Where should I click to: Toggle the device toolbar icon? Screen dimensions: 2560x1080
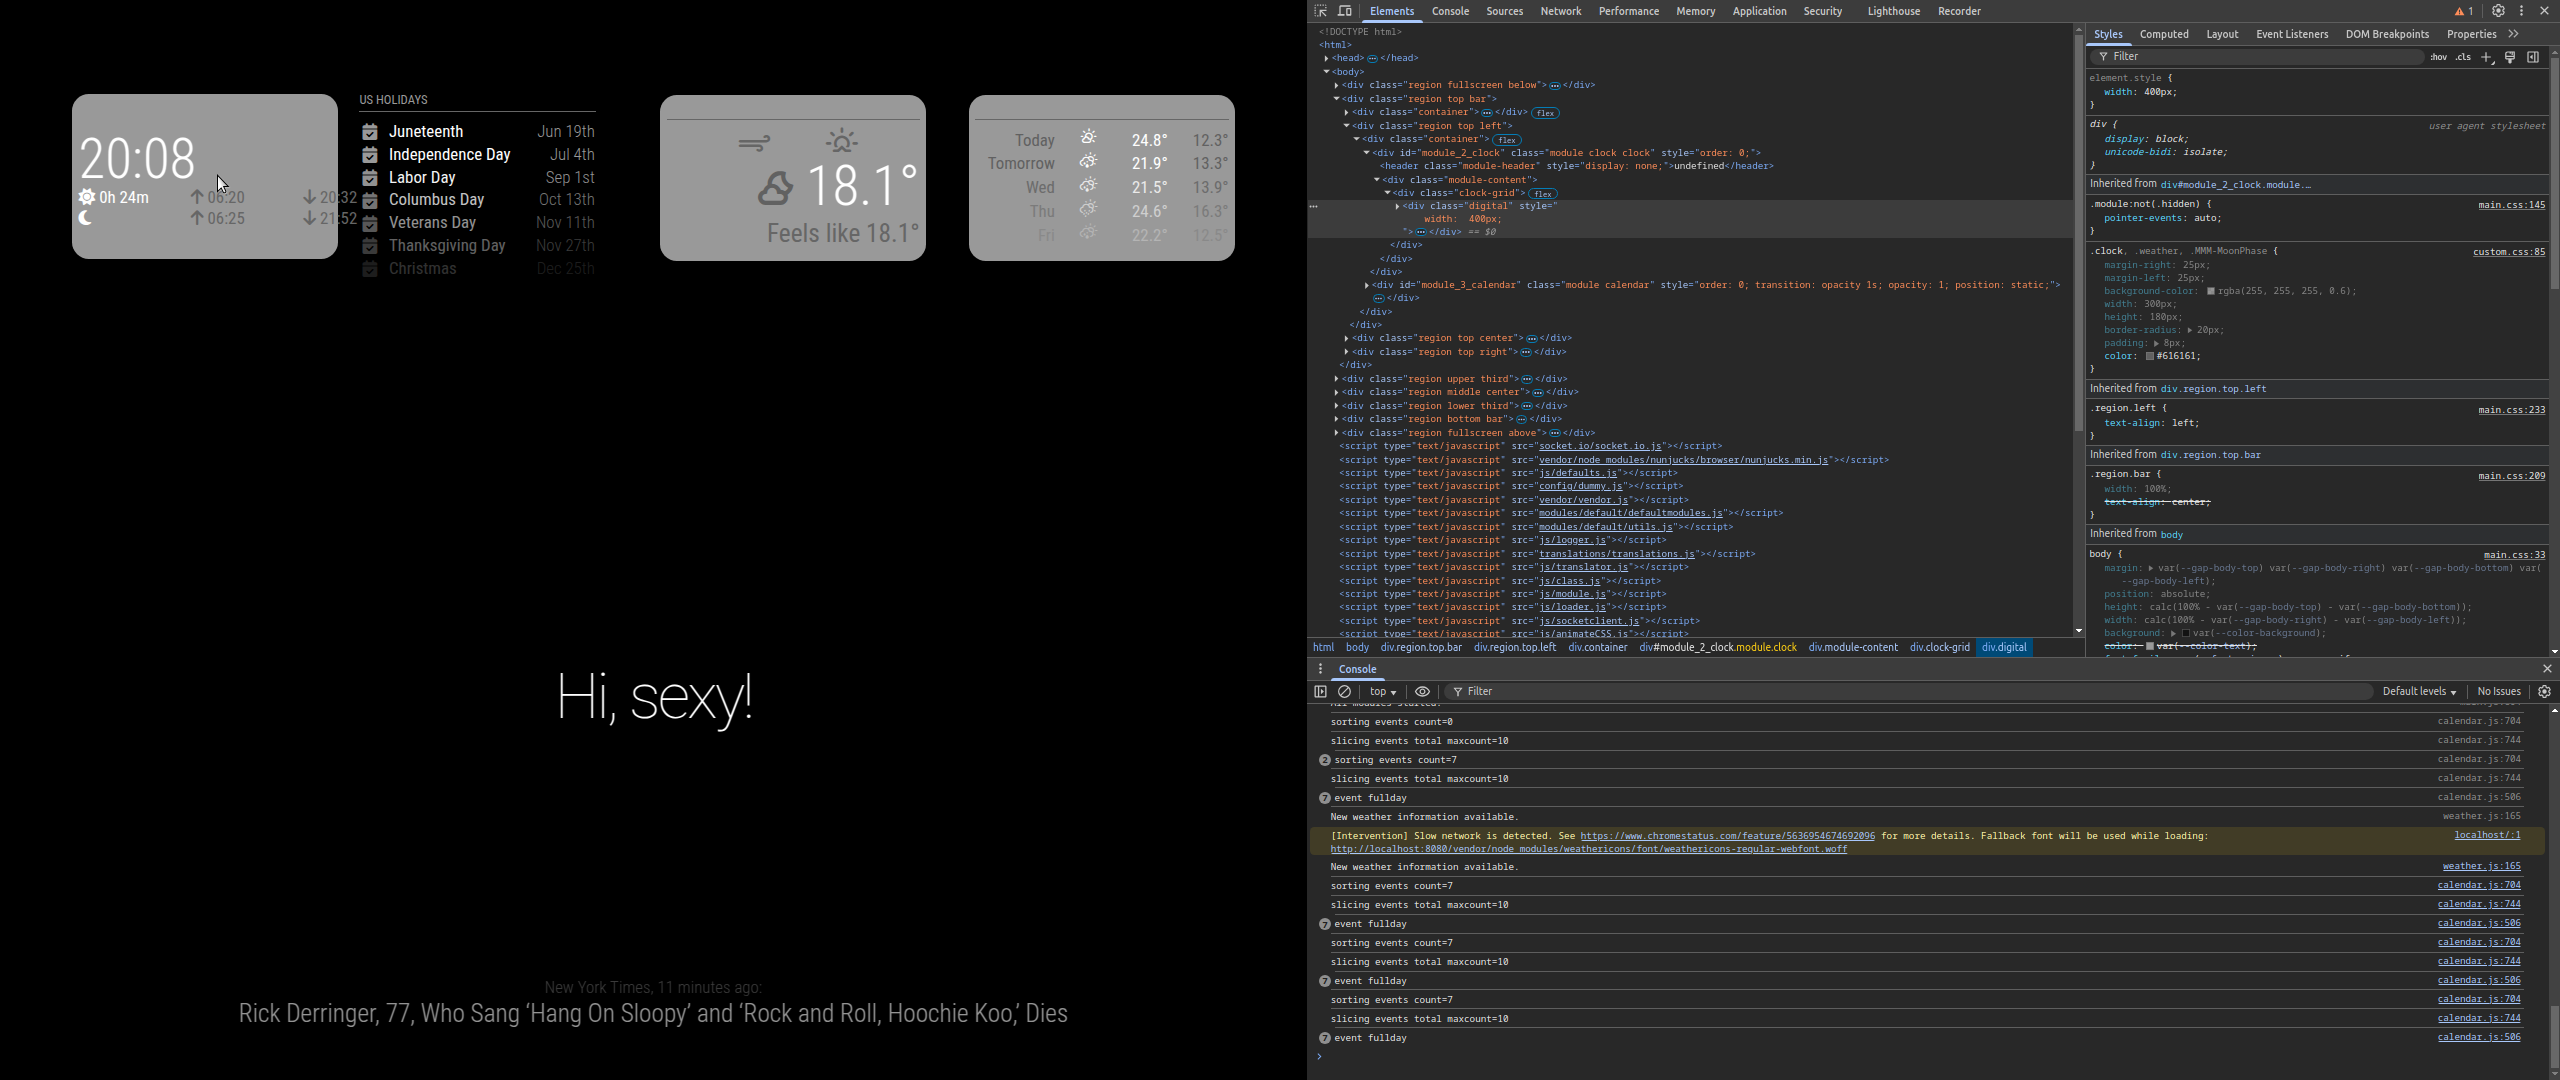(x=1345, y=11)
